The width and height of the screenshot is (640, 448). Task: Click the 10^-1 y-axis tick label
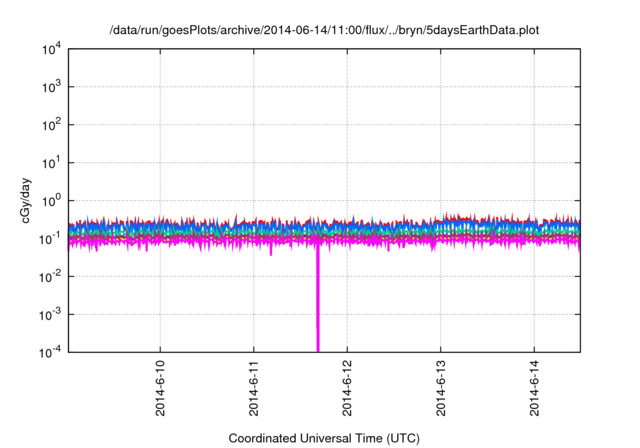pos(52,238)
